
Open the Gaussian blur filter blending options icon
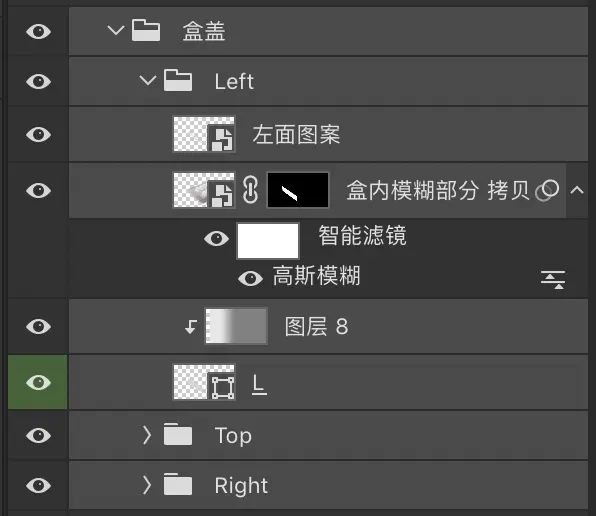click(553, 280)
